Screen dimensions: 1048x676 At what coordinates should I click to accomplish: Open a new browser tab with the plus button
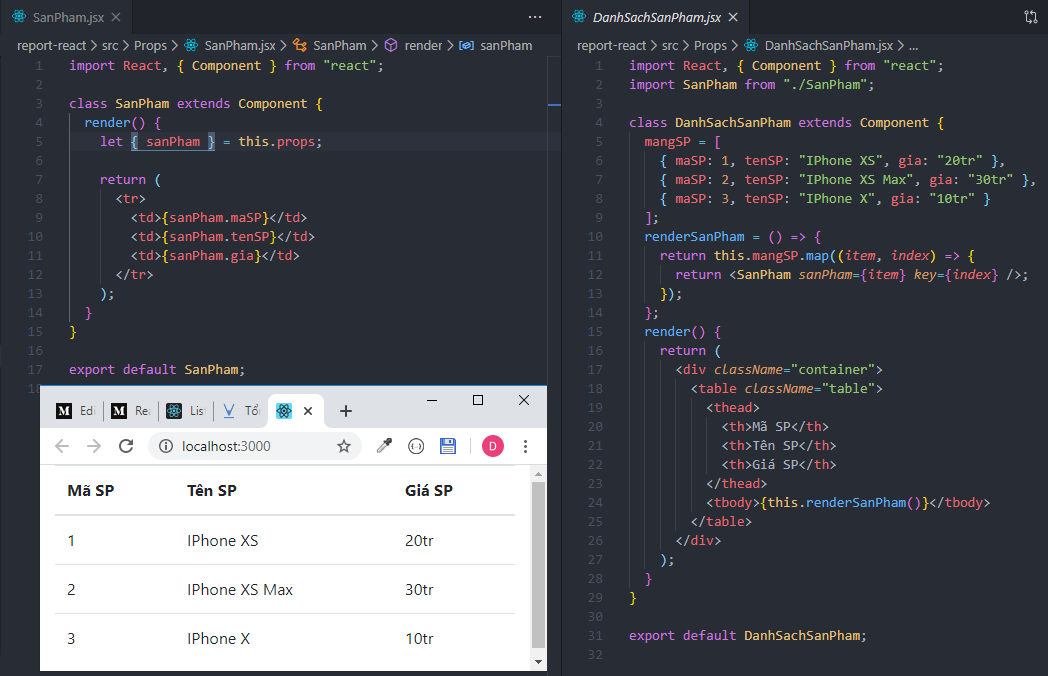pos(346,410)
